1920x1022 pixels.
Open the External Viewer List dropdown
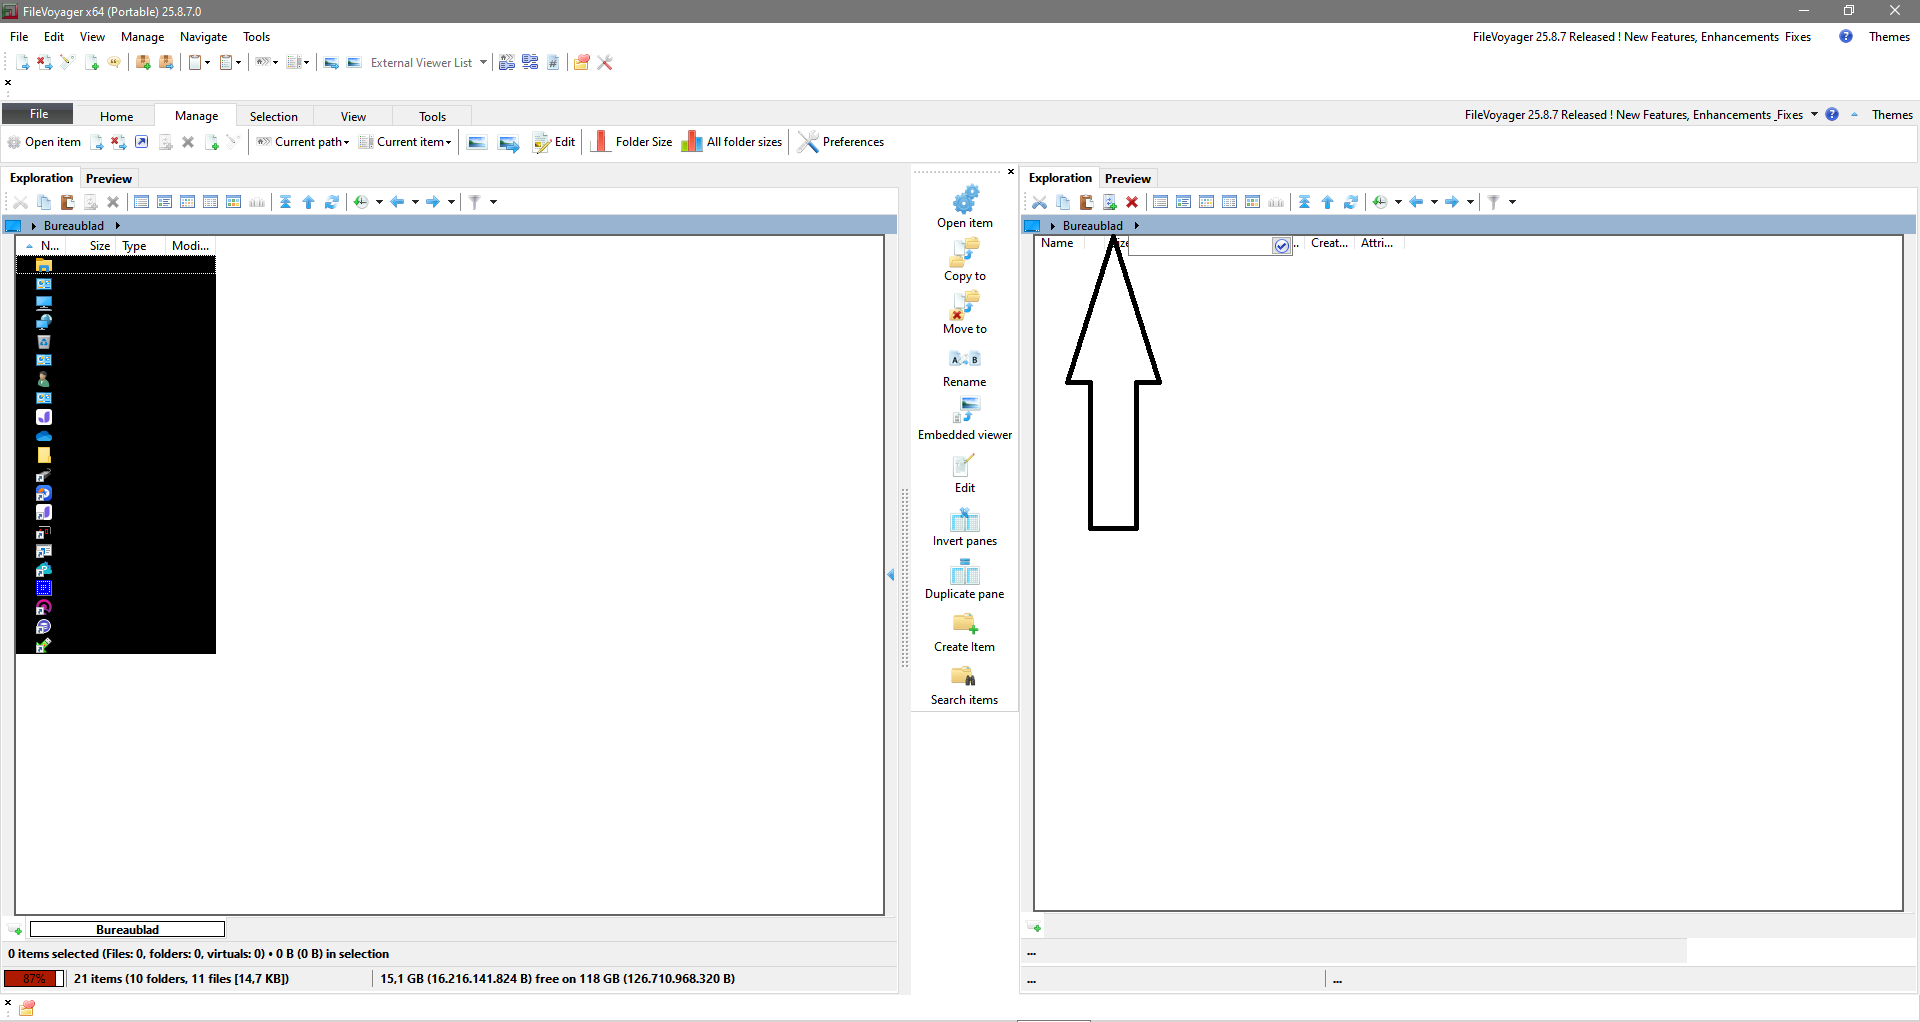pyautogui.click(x=483, y=63)
